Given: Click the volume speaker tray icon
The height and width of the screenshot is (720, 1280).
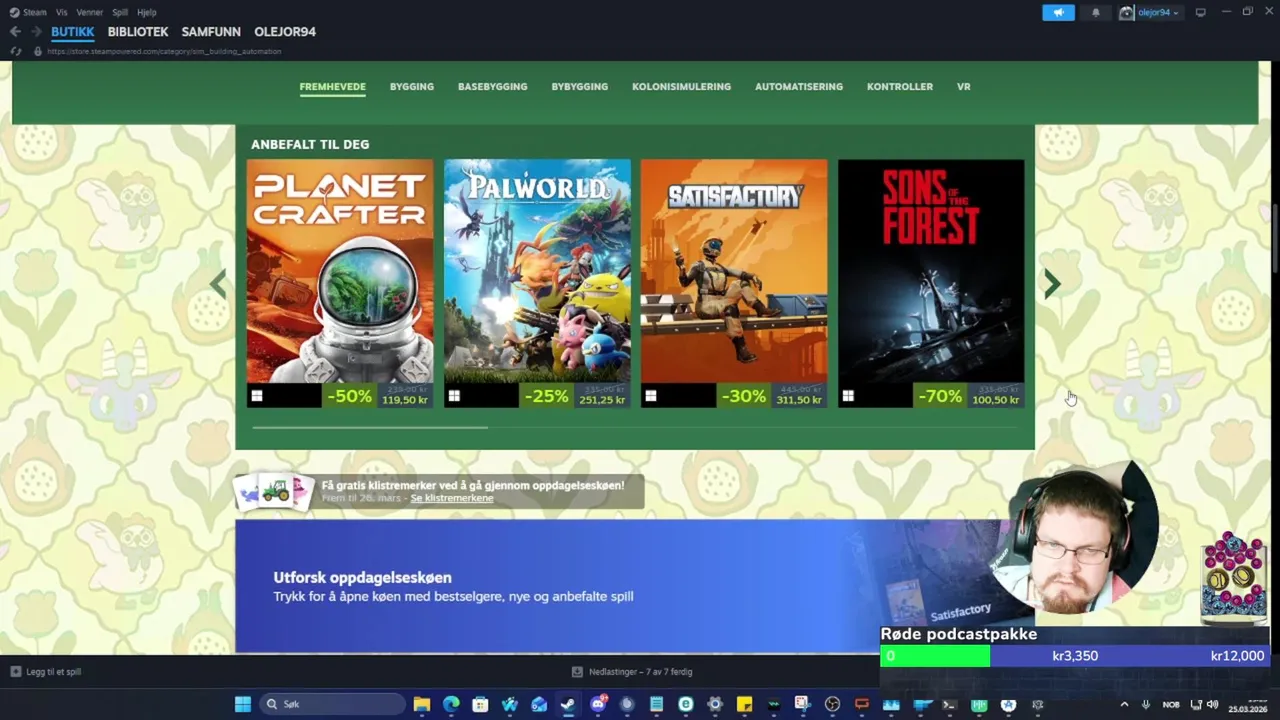Looking at the screenshot, I should [1213, 705].
